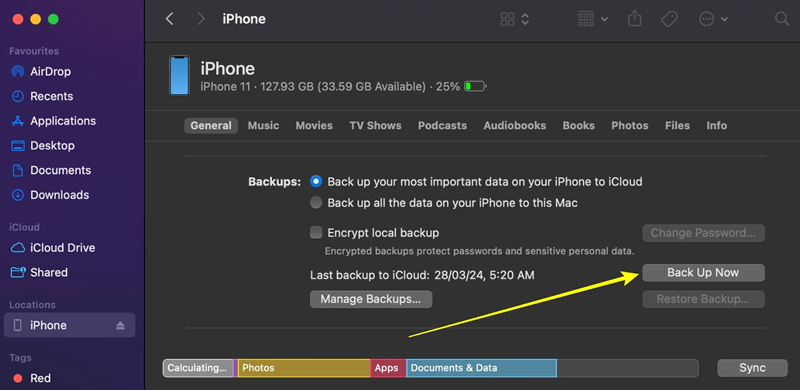Image resolution: width=800 pixels, height=390 pixels.
Task: Expand view switcher up-down arrows
Action: (x=525, y=19)
